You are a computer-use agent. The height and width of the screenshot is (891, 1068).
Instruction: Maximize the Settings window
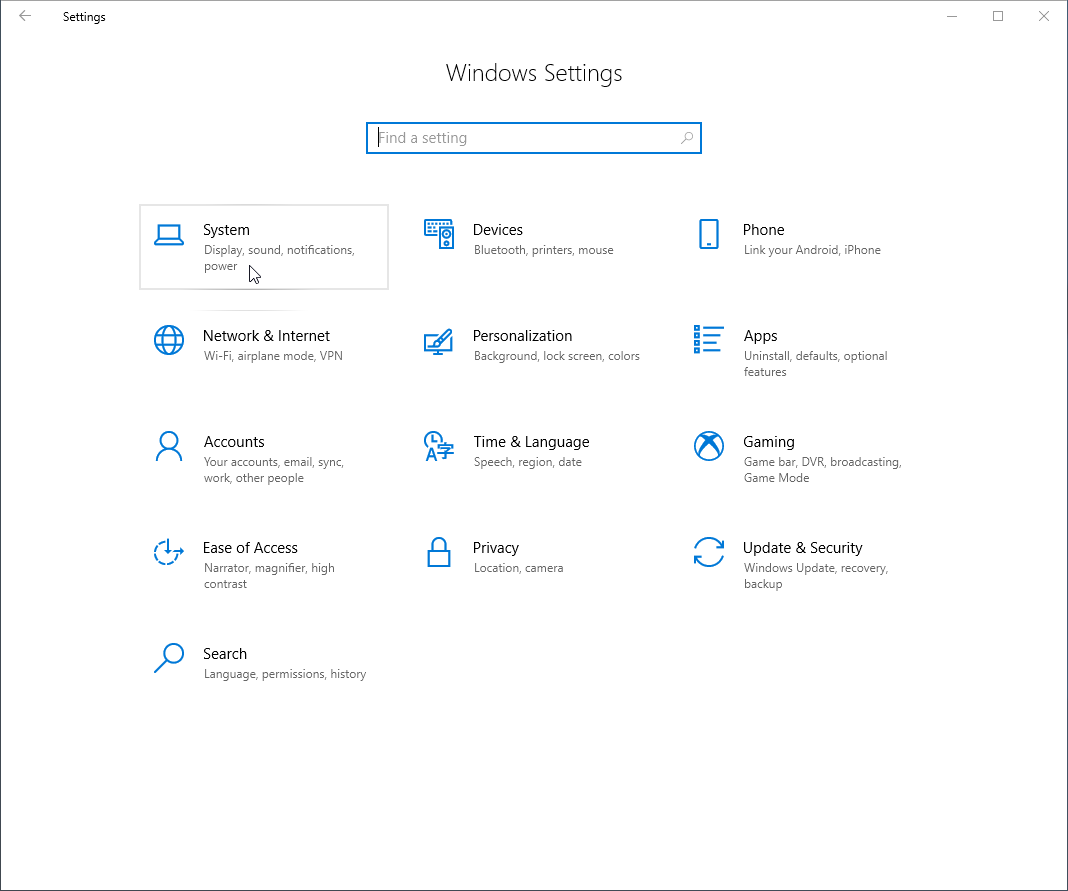998,16
